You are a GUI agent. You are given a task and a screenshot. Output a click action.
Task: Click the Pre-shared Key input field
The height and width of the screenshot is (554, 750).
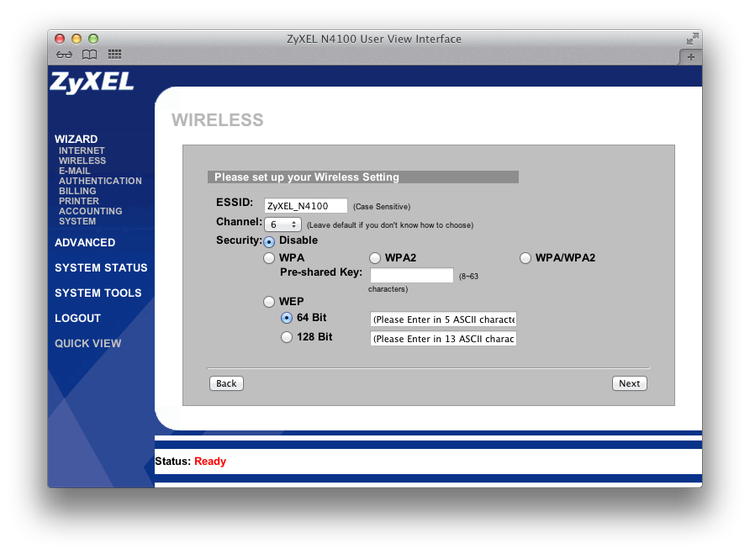pyautogui.click(x=412, y=275)
